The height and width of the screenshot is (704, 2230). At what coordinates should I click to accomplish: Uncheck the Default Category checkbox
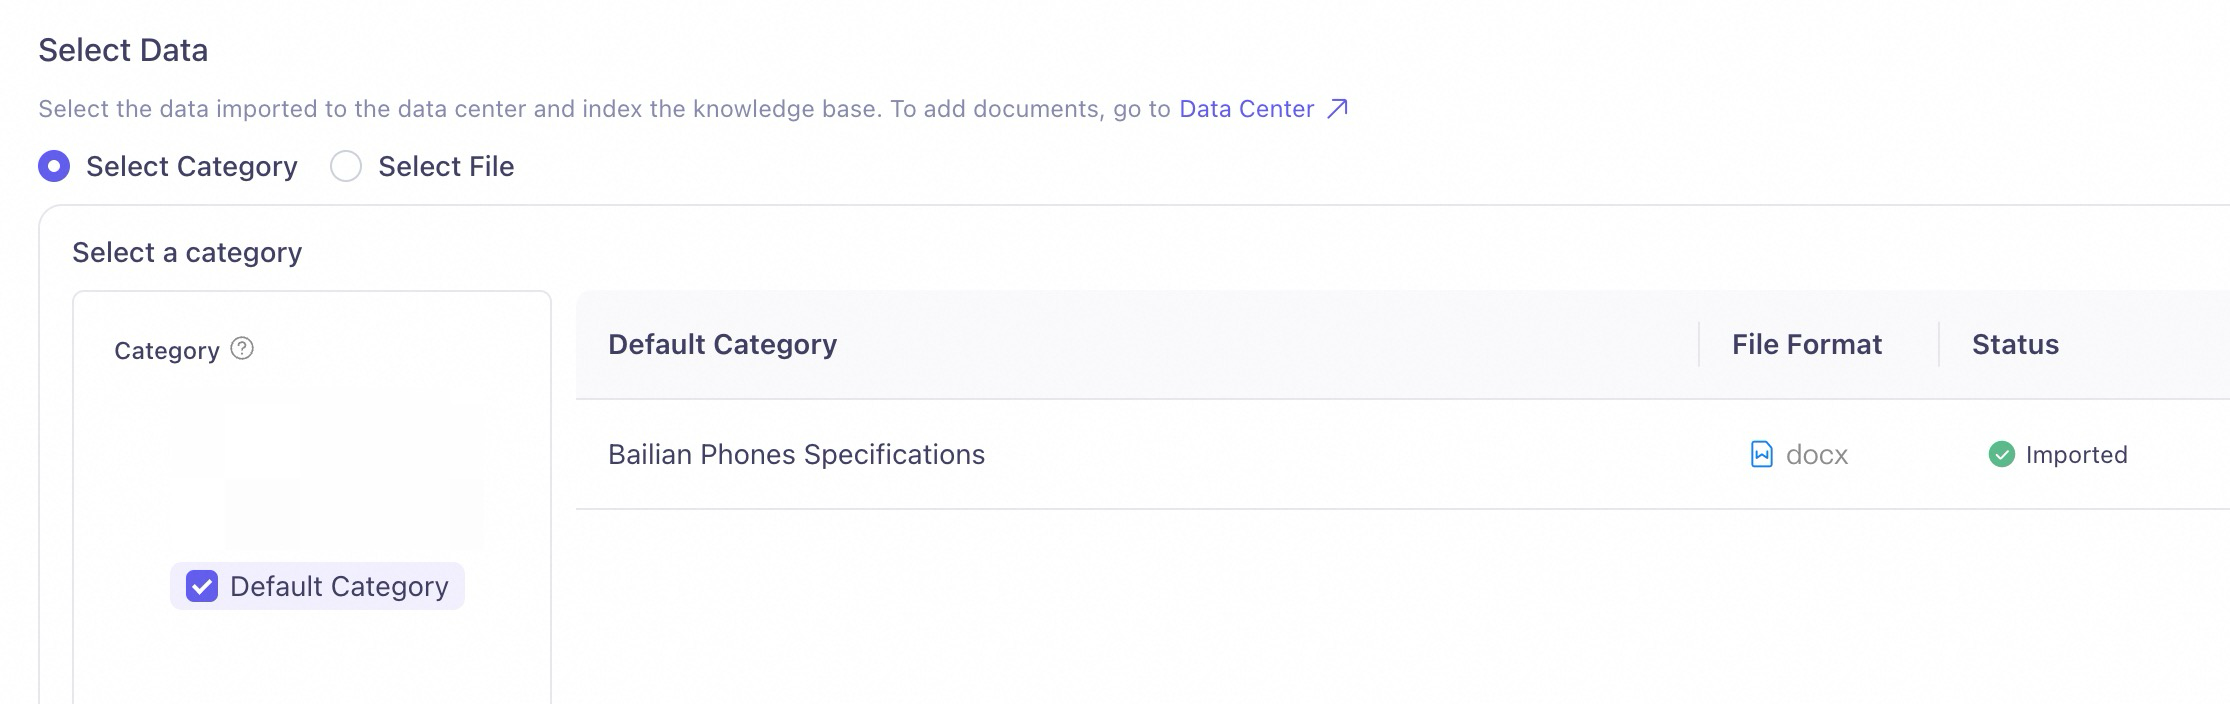coord(202,586)
